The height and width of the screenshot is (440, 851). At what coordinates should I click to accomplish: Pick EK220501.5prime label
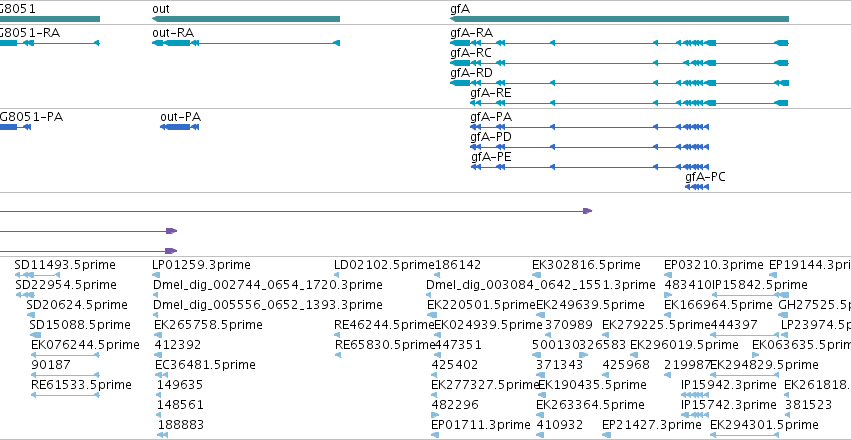pos(481,305)
